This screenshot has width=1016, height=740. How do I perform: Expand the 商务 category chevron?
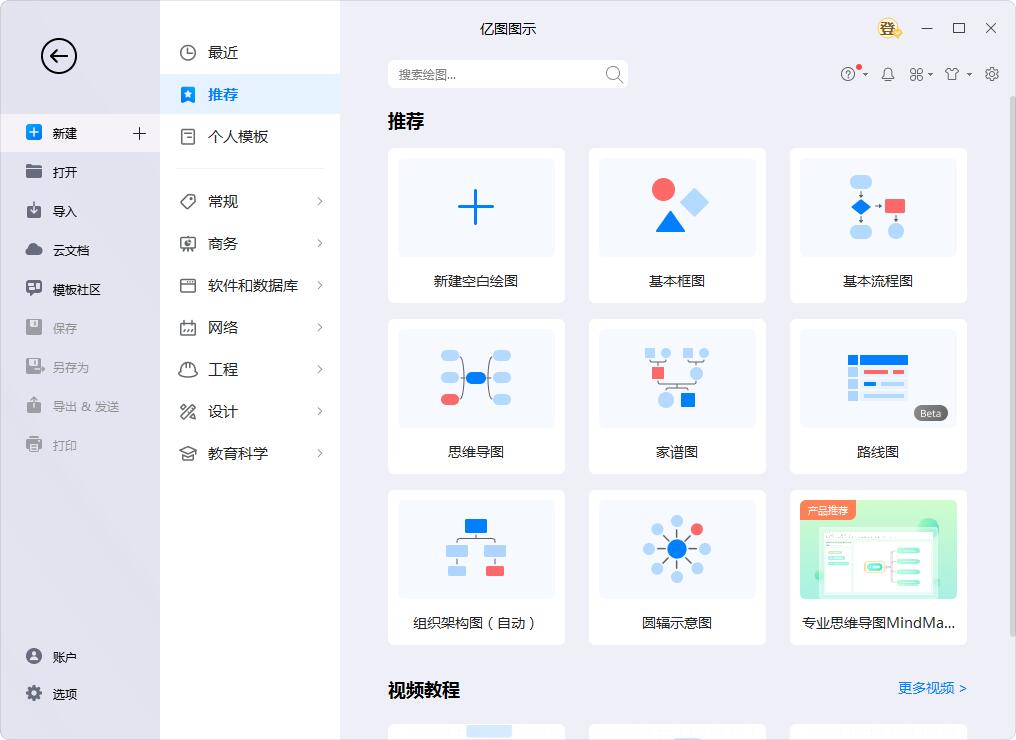pyautogui.click(x=319, y=243)
